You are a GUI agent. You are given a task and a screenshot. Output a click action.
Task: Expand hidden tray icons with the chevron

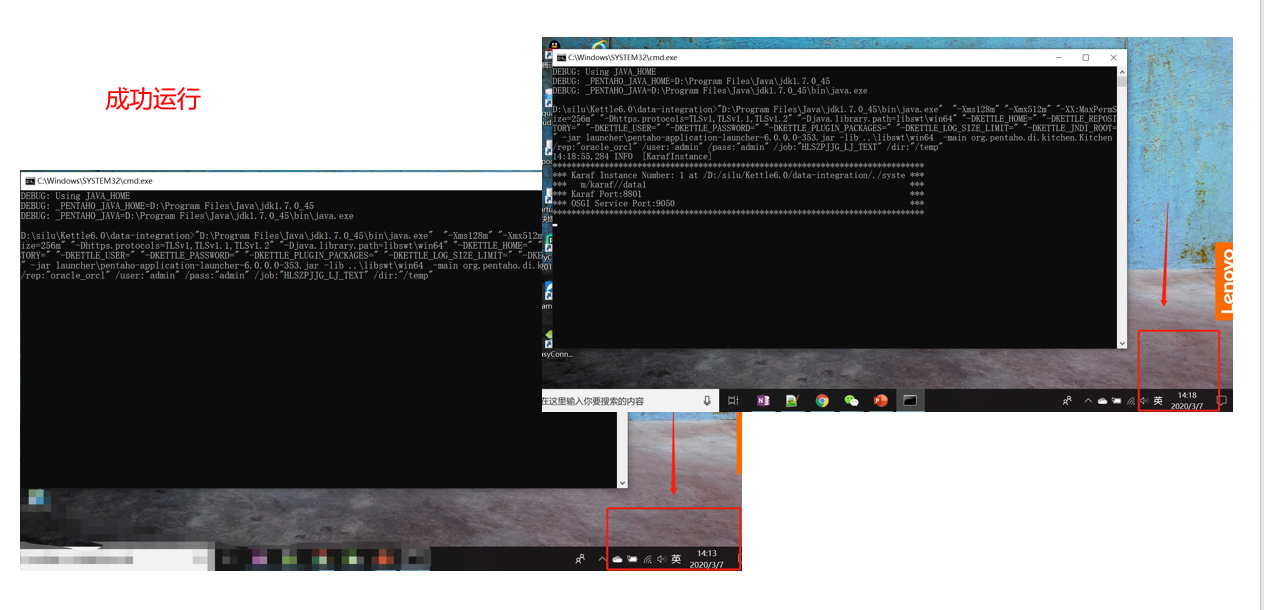pyautogui.click(x=1089, y=400)
